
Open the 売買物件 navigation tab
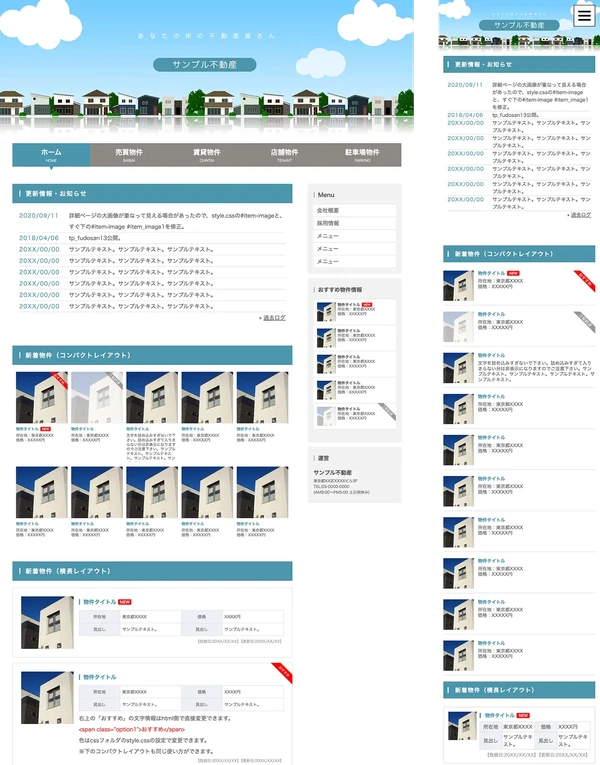[x=129, y=154]
